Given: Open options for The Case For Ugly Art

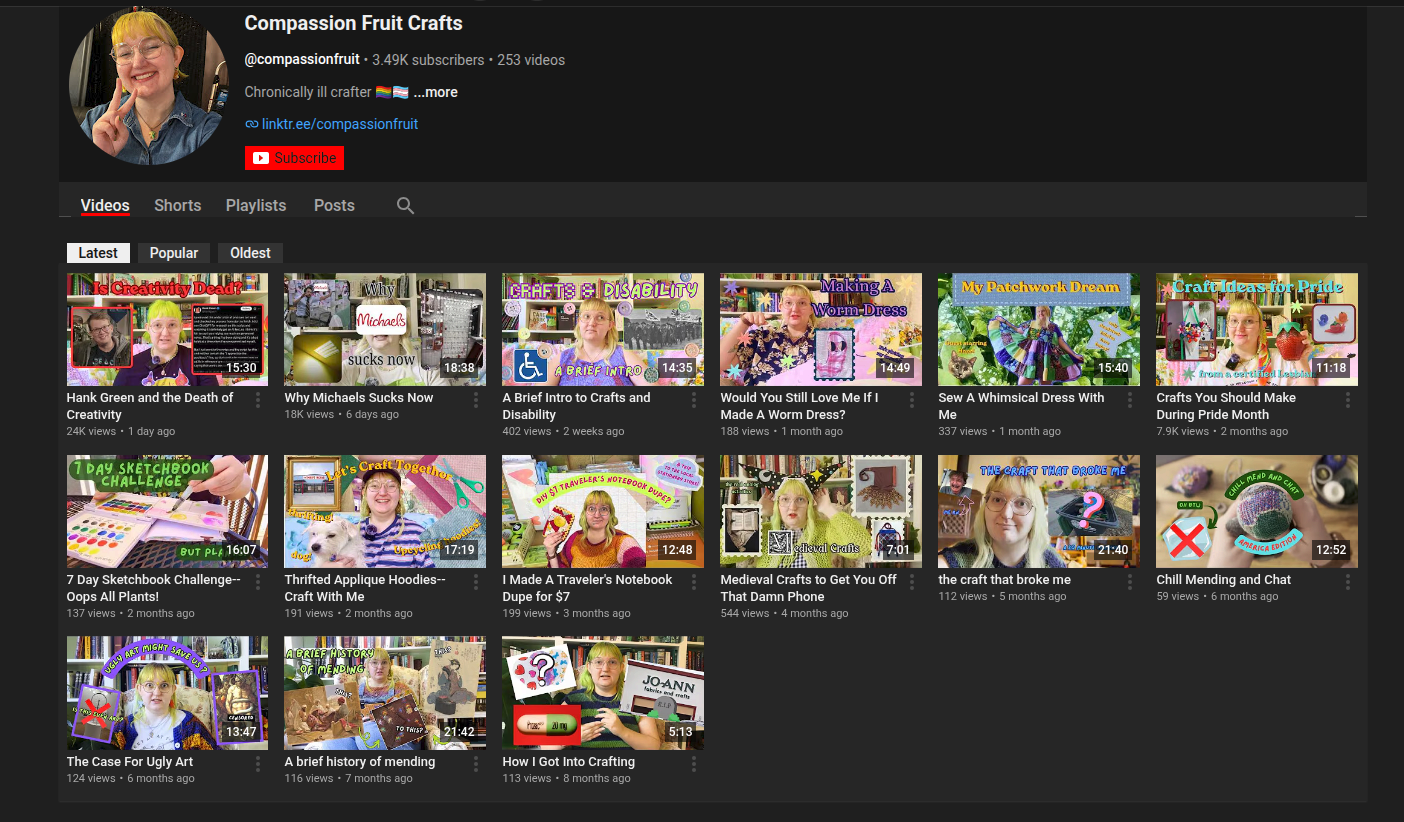Looking at the screenshot, I should [x=258, y=764].
